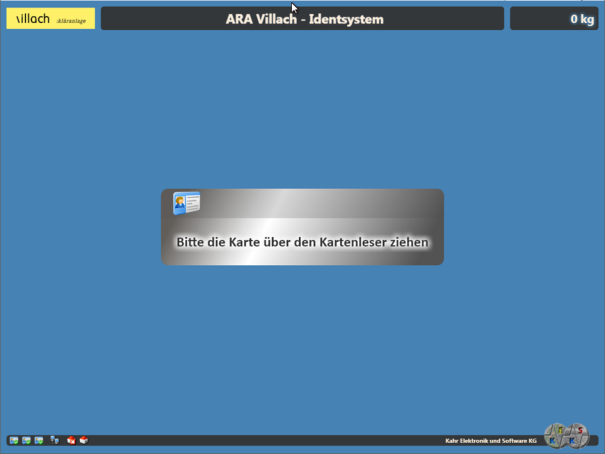
Task: Click 'Bitte die Karte über den Kartenleser ziehen'
Action: pyautogui.click(x=302, y=242)
